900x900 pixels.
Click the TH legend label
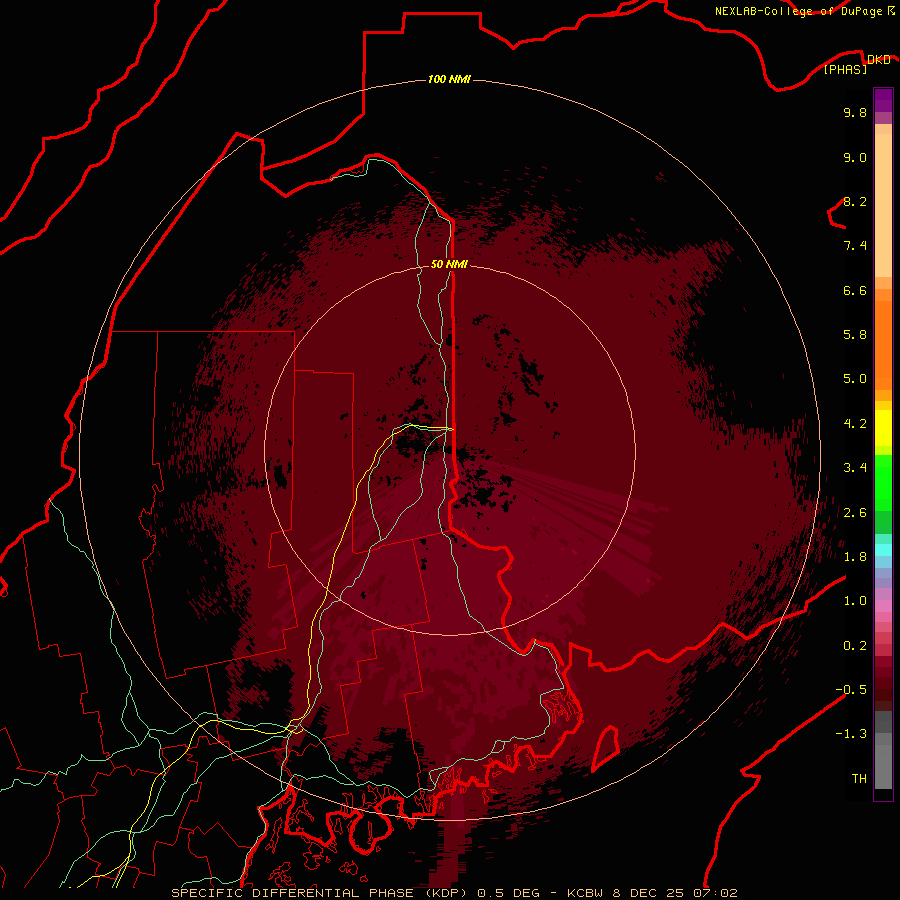tap(859, 778)
